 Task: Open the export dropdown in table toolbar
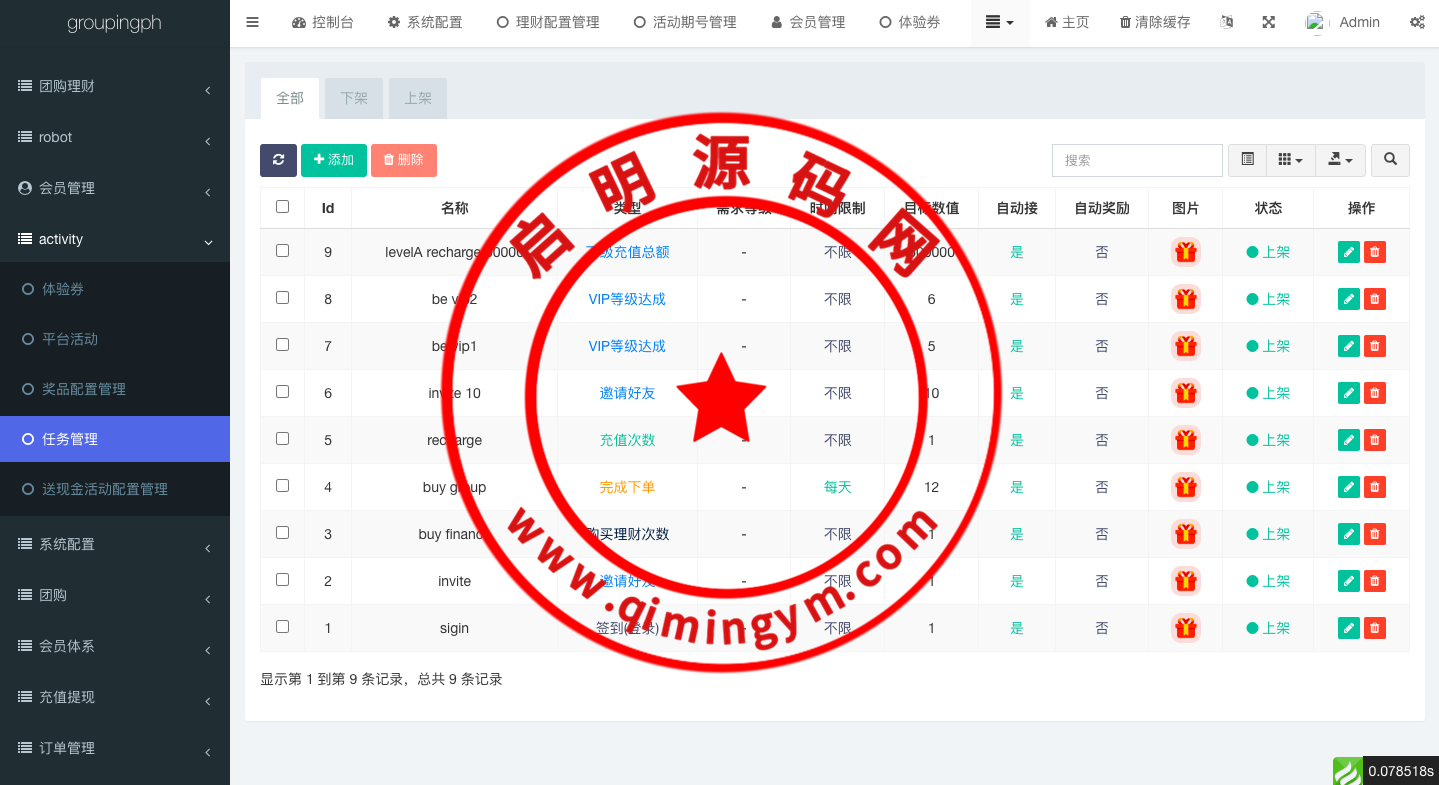tap(1340, 160)
